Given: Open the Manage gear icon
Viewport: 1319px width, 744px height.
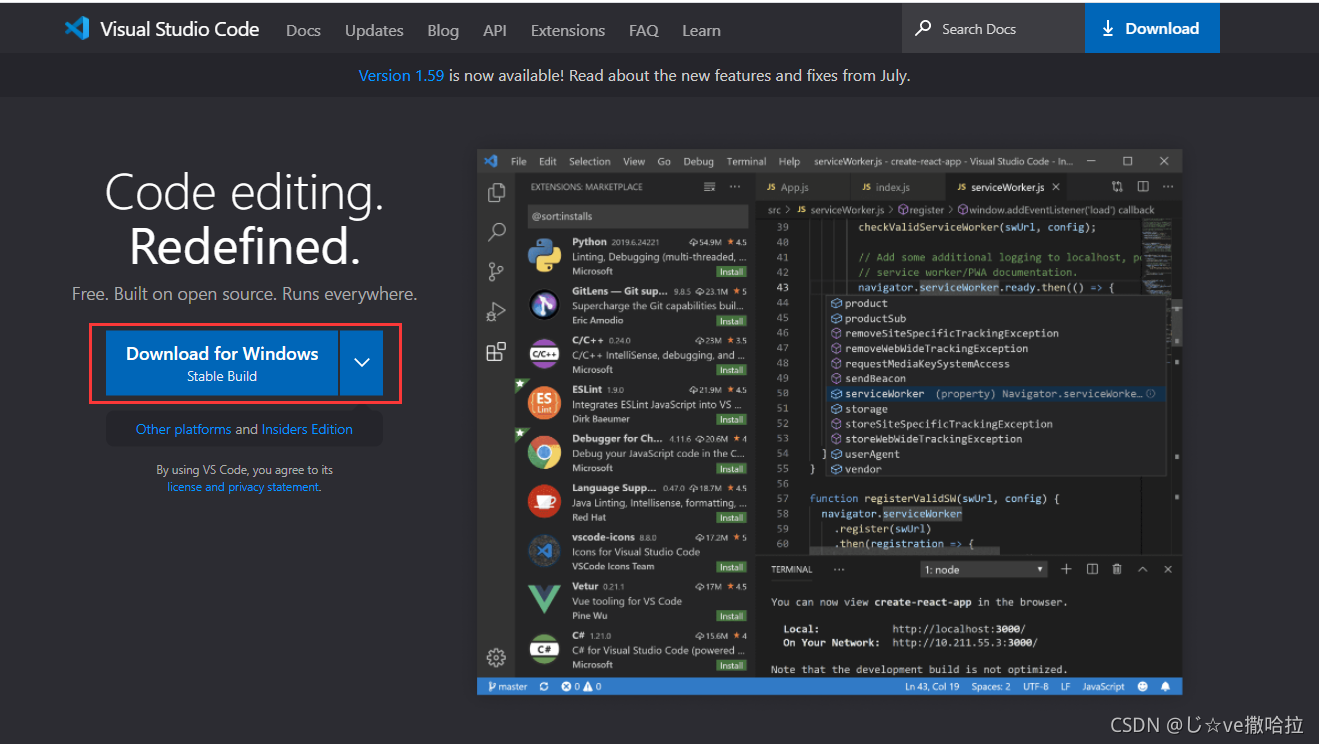Looking at the screenshot, I should pyautogui.click(x=496, y=657).
